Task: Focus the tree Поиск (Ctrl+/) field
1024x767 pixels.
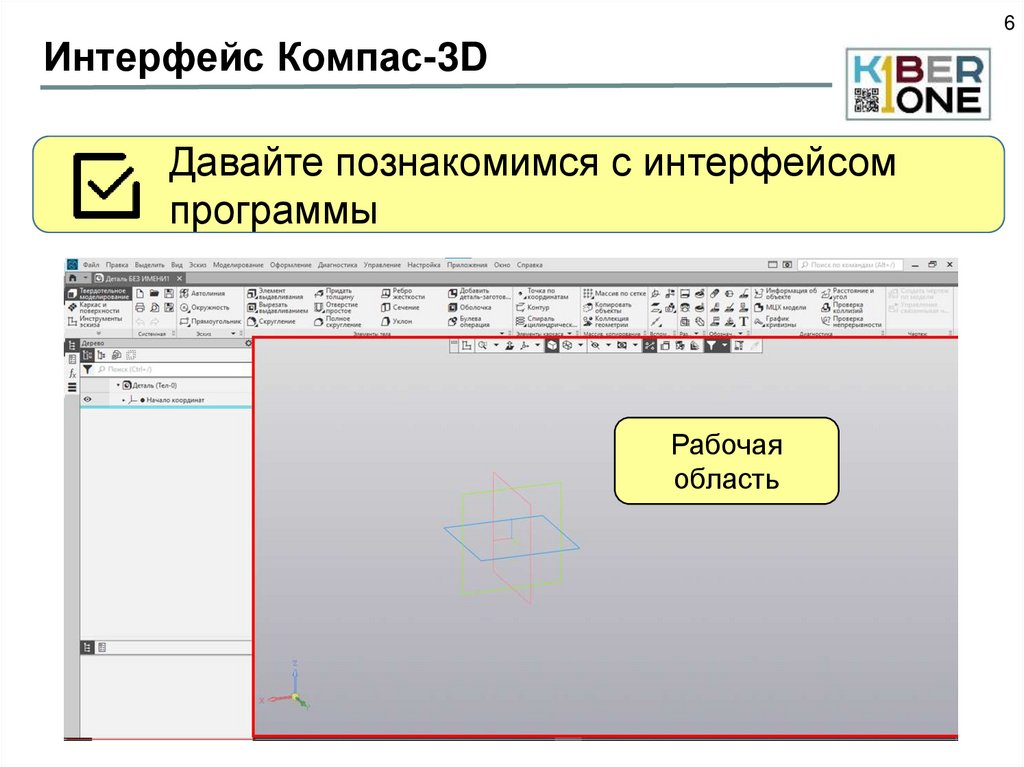Action: click(172, 370)
